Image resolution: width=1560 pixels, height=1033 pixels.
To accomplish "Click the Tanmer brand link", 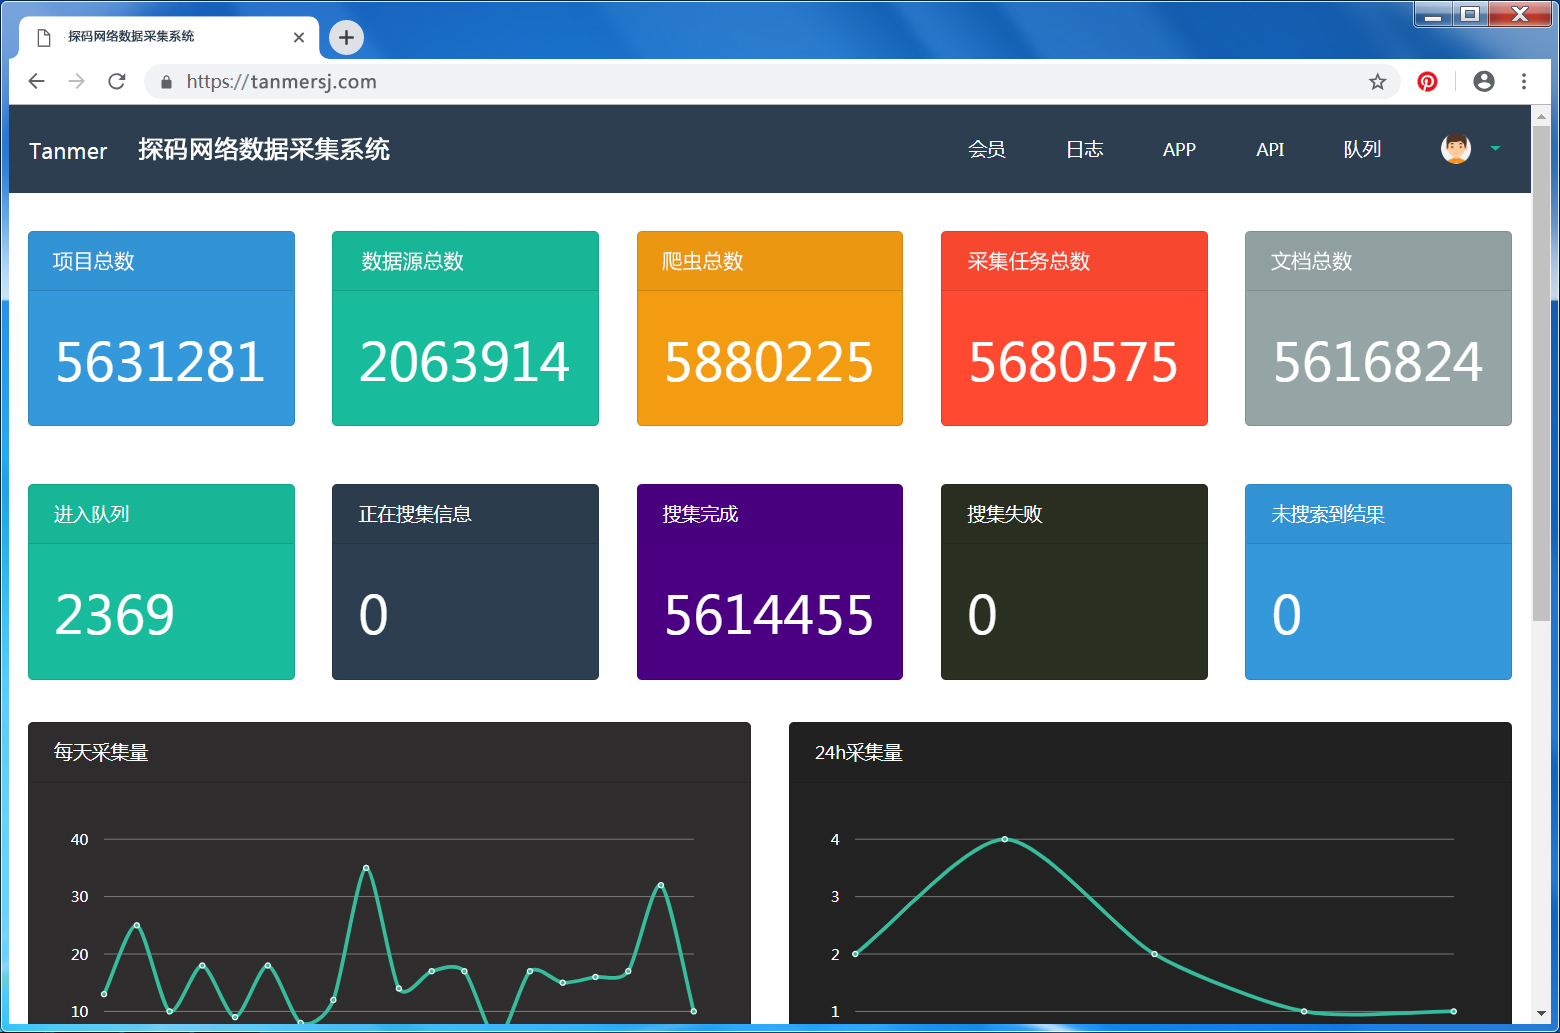I will click(x=68, y=151).
